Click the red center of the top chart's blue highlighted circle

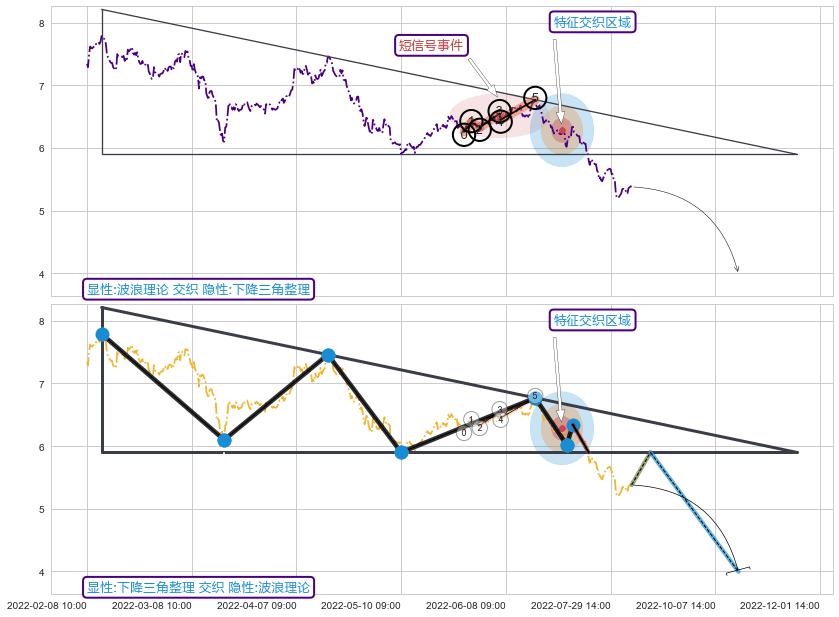[x=562, y=130]
